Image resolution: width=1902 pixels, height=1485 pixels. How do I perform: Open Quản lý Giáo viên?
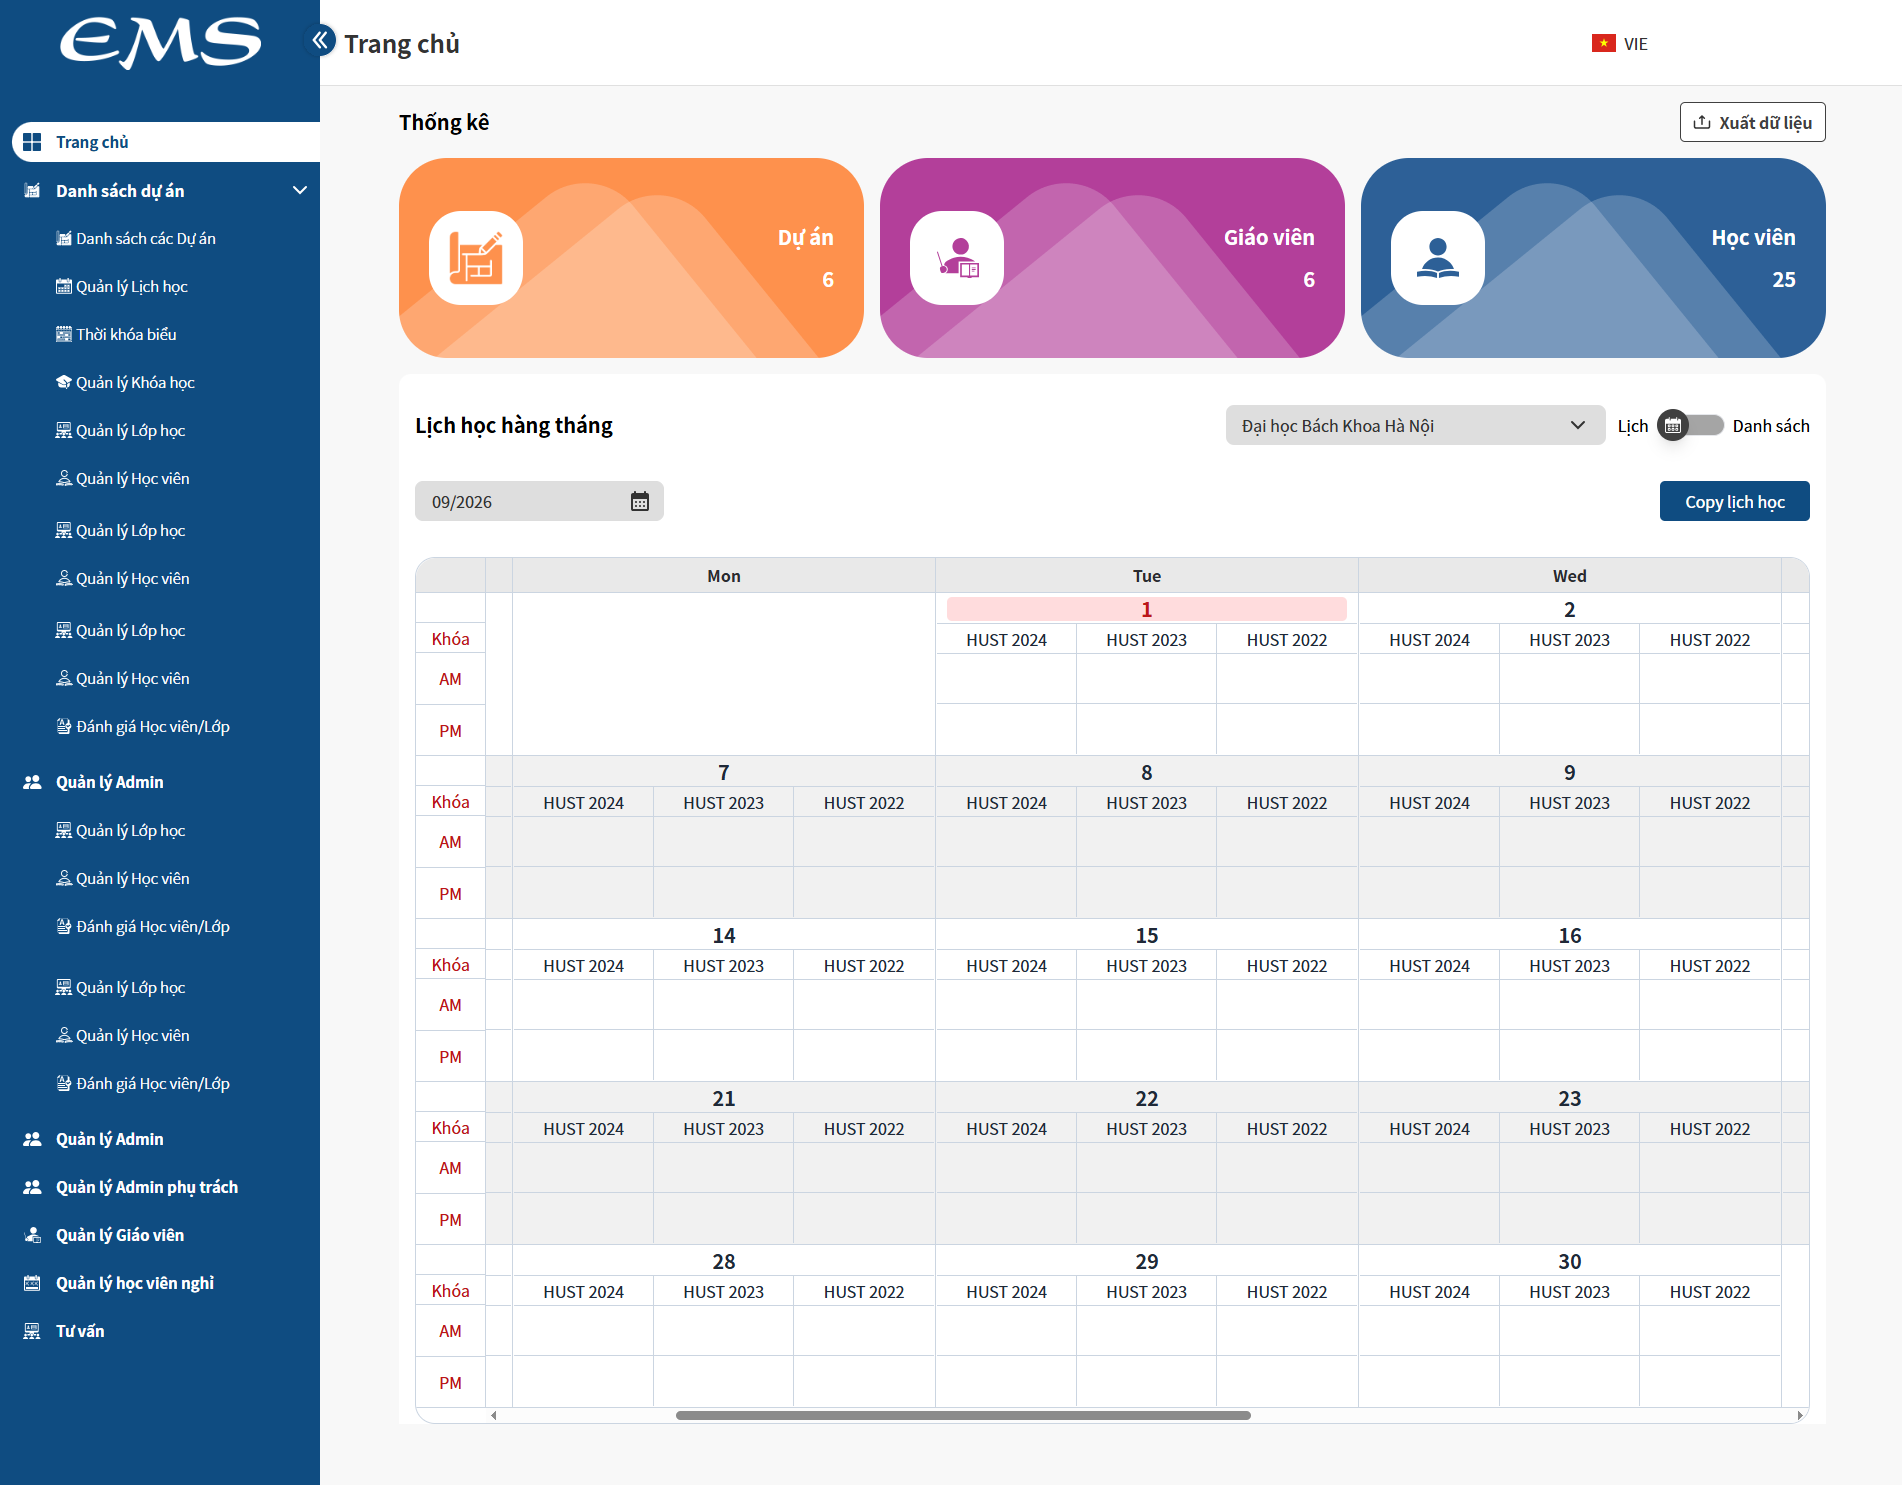coord(120,1235)
